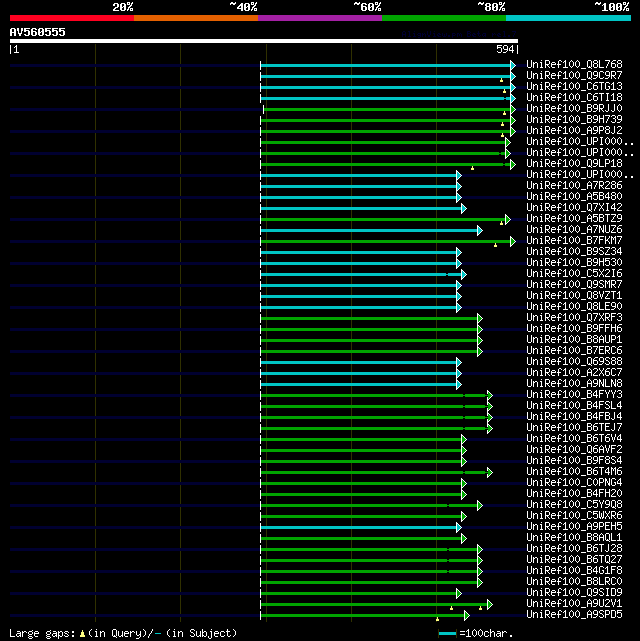Click the green alignment bar for B7ERC6
The height and width of the screenshot is (641, 640).
click(369, 352)
